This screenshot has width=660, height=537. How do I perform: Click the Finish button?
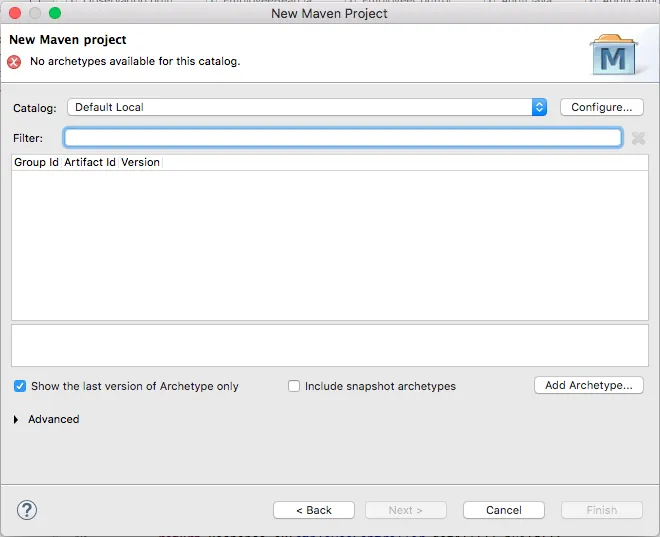point(601,510)
